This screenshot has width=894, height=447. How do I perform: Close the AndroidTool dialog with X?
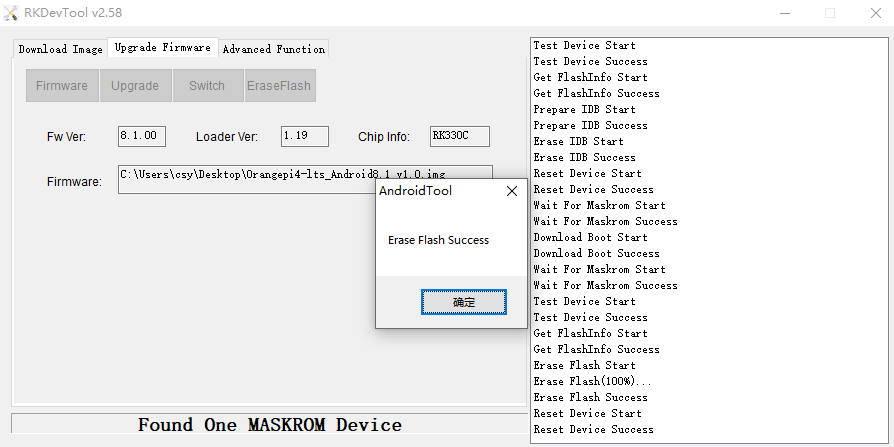512,191
